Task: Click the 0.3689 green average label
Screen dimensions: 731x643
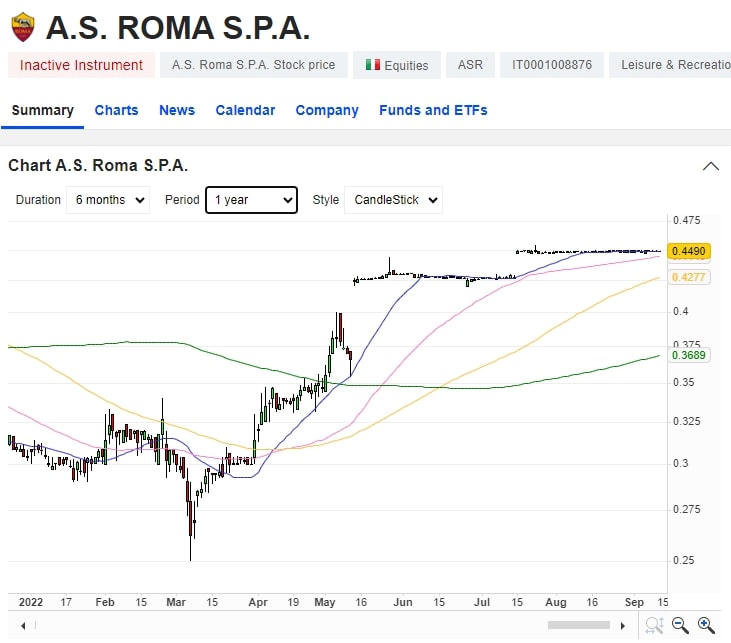Action: click(x=689, y=355)
